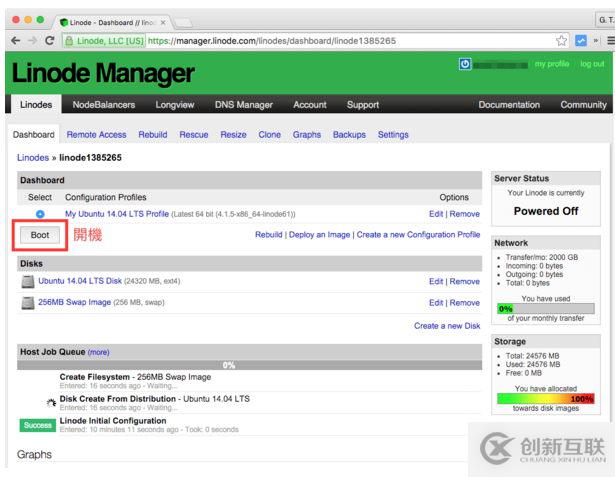Open My Ubuntu 14.04 LTS Profile link
The height and width of the screenshot is (477, 615).
pos(117,214)
